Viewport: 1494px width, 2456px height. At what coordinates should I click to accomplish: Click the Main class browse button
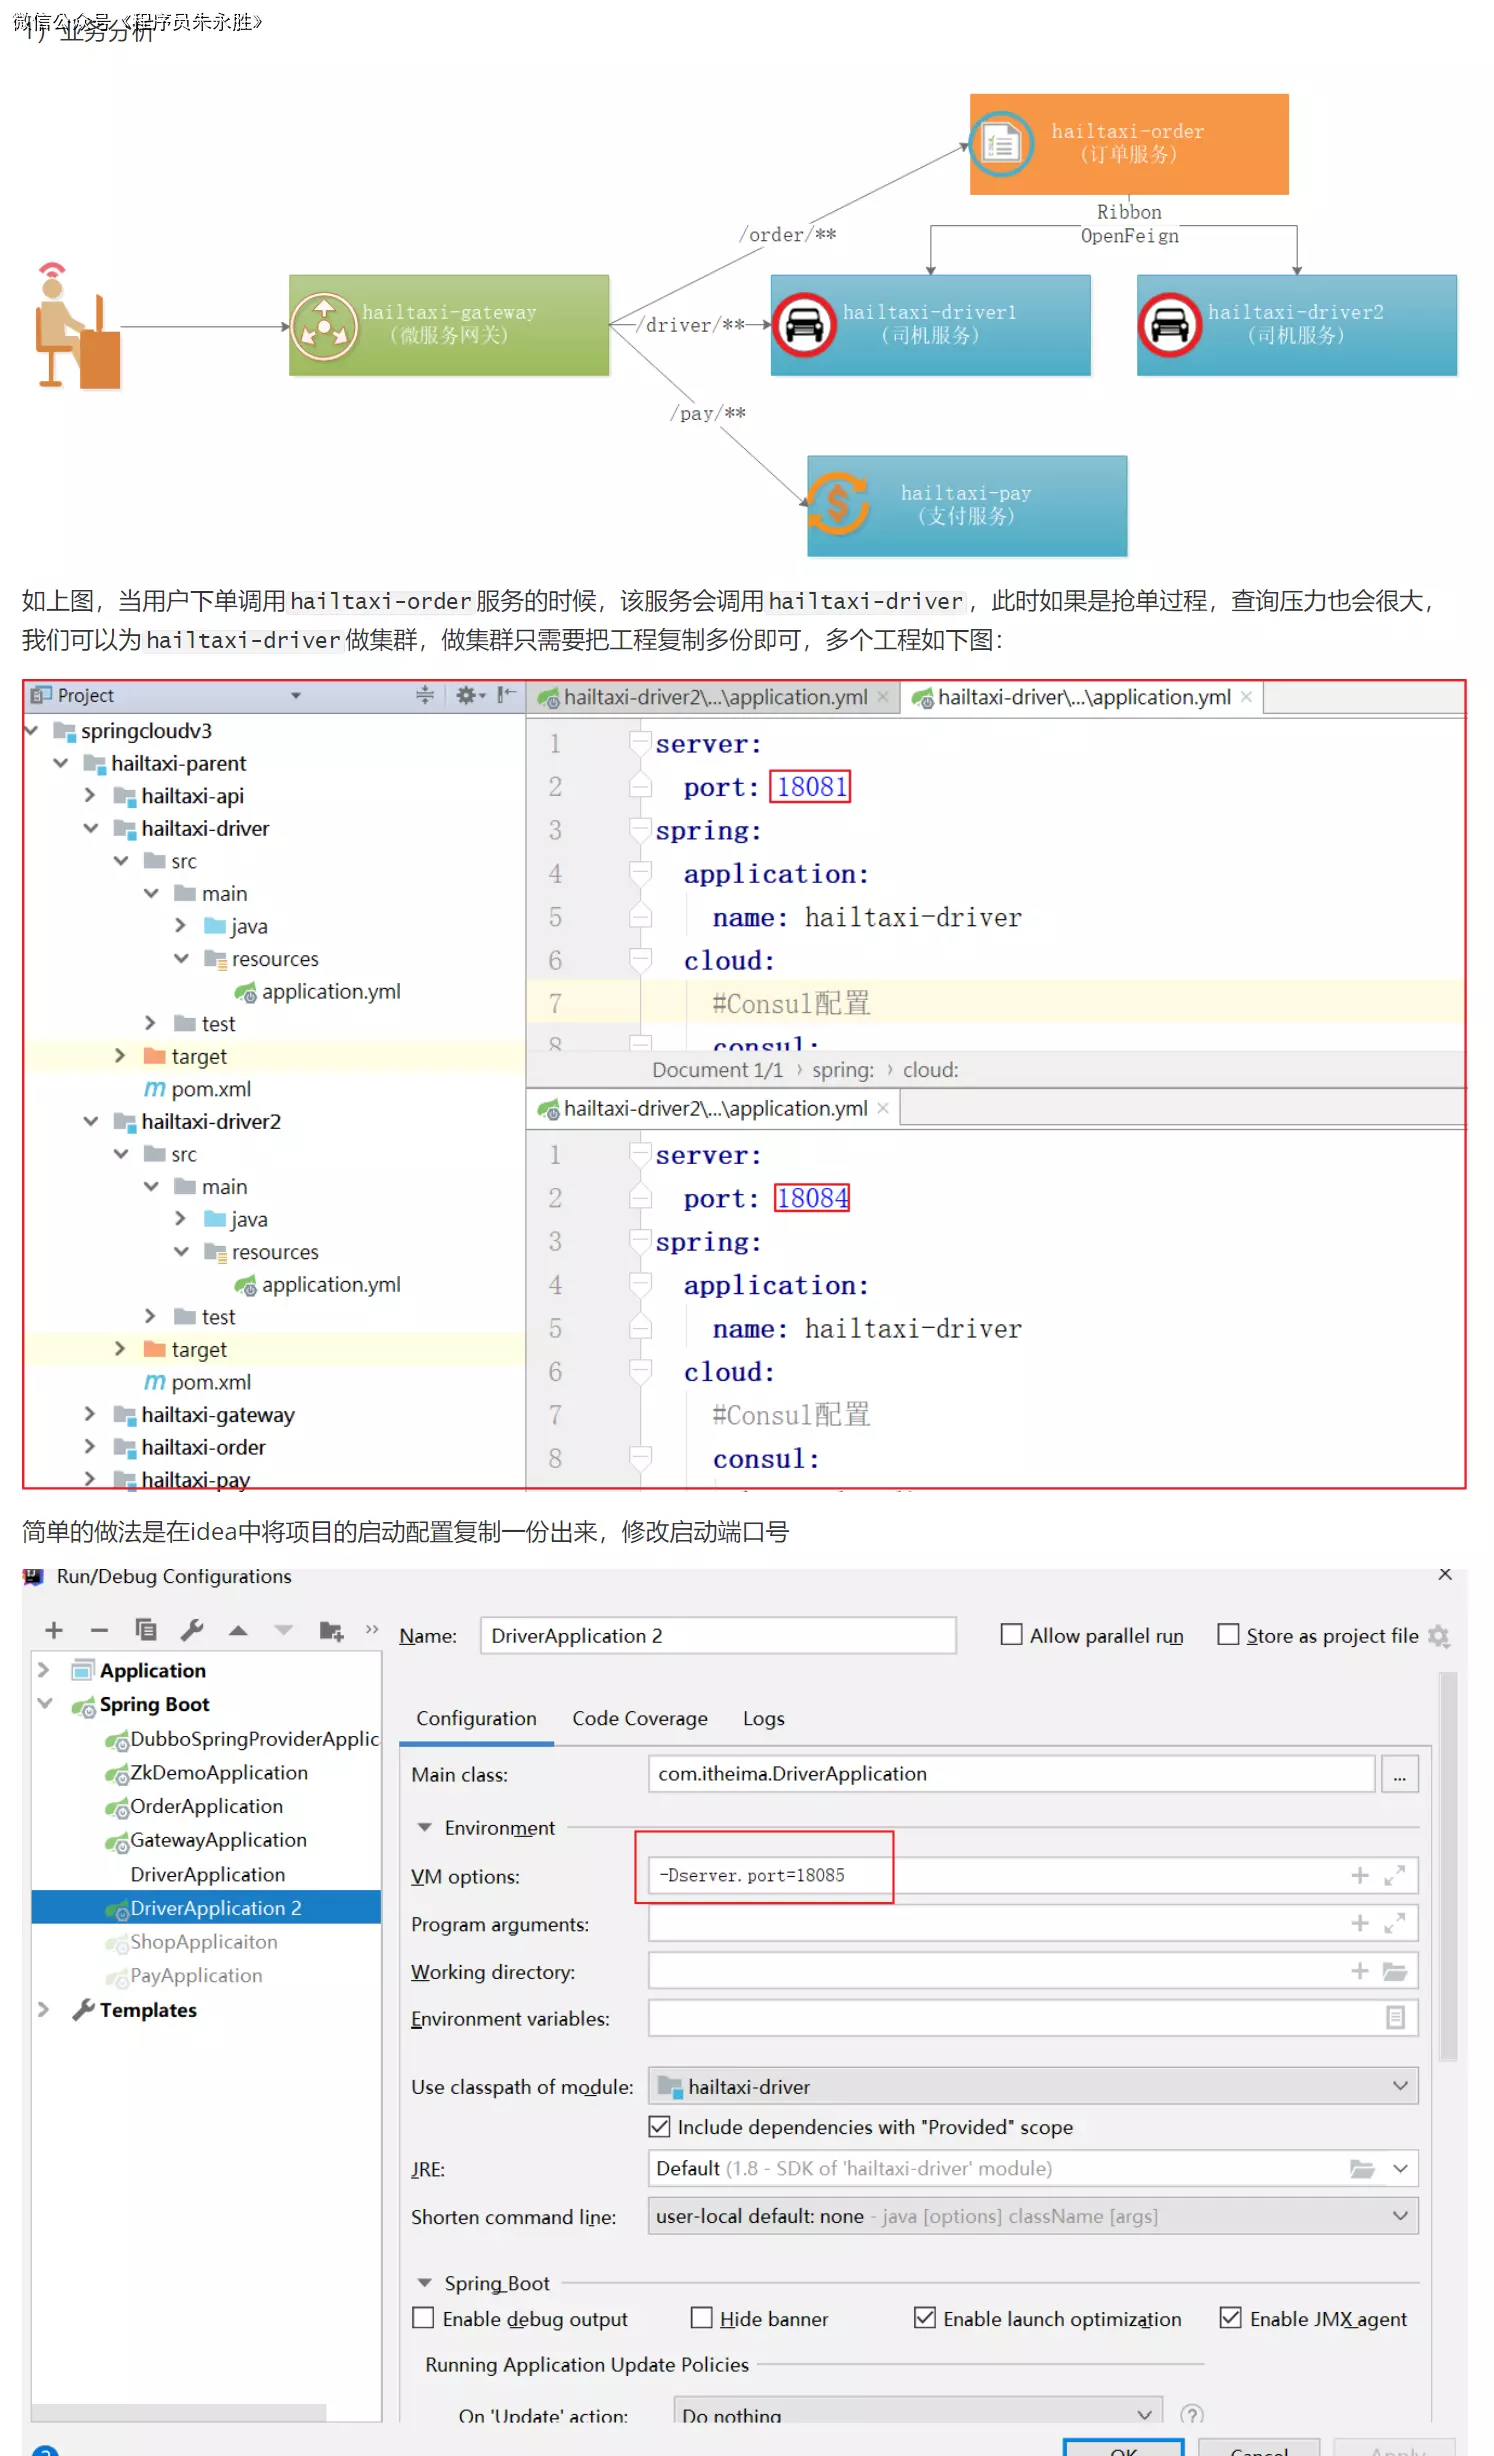coord(1399,1775)
